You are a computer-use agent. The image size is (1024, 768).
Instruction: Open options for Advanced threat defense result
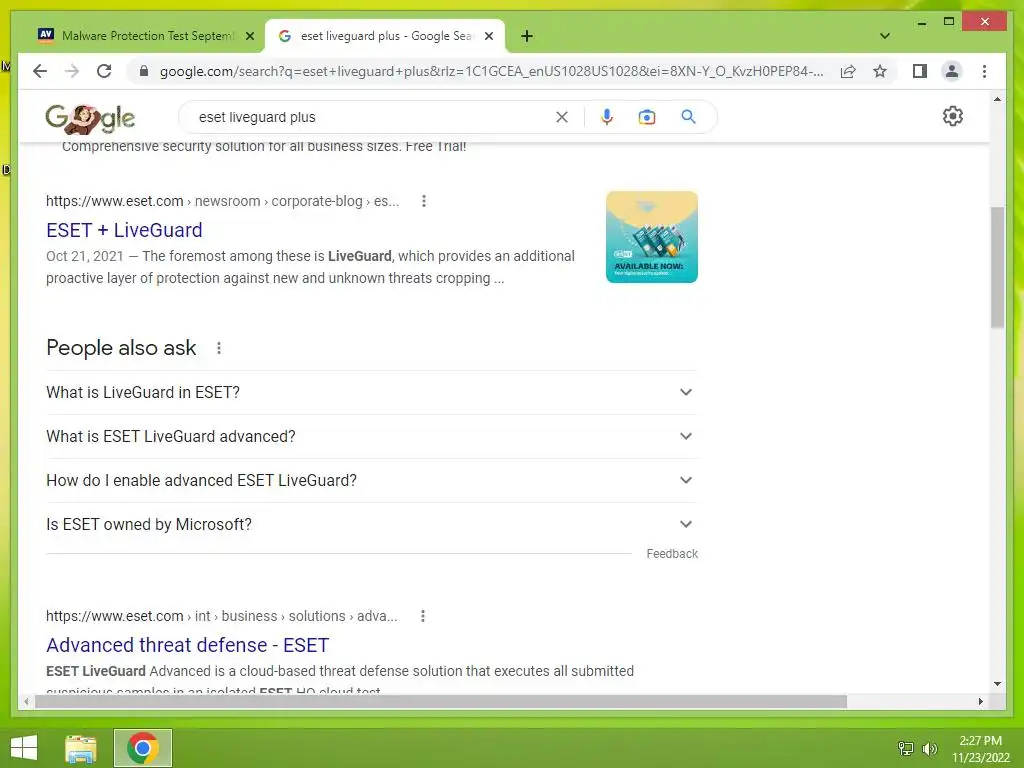pyautogui.click(x=423, y=616)
